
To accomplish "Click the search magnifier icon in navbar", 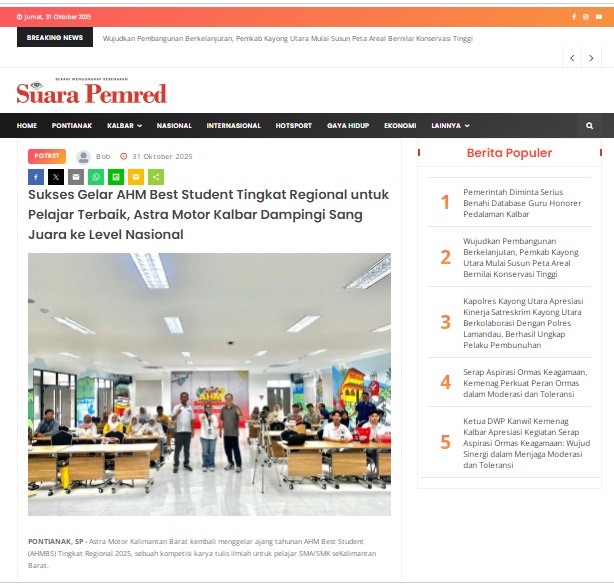I will click(589, 126).
